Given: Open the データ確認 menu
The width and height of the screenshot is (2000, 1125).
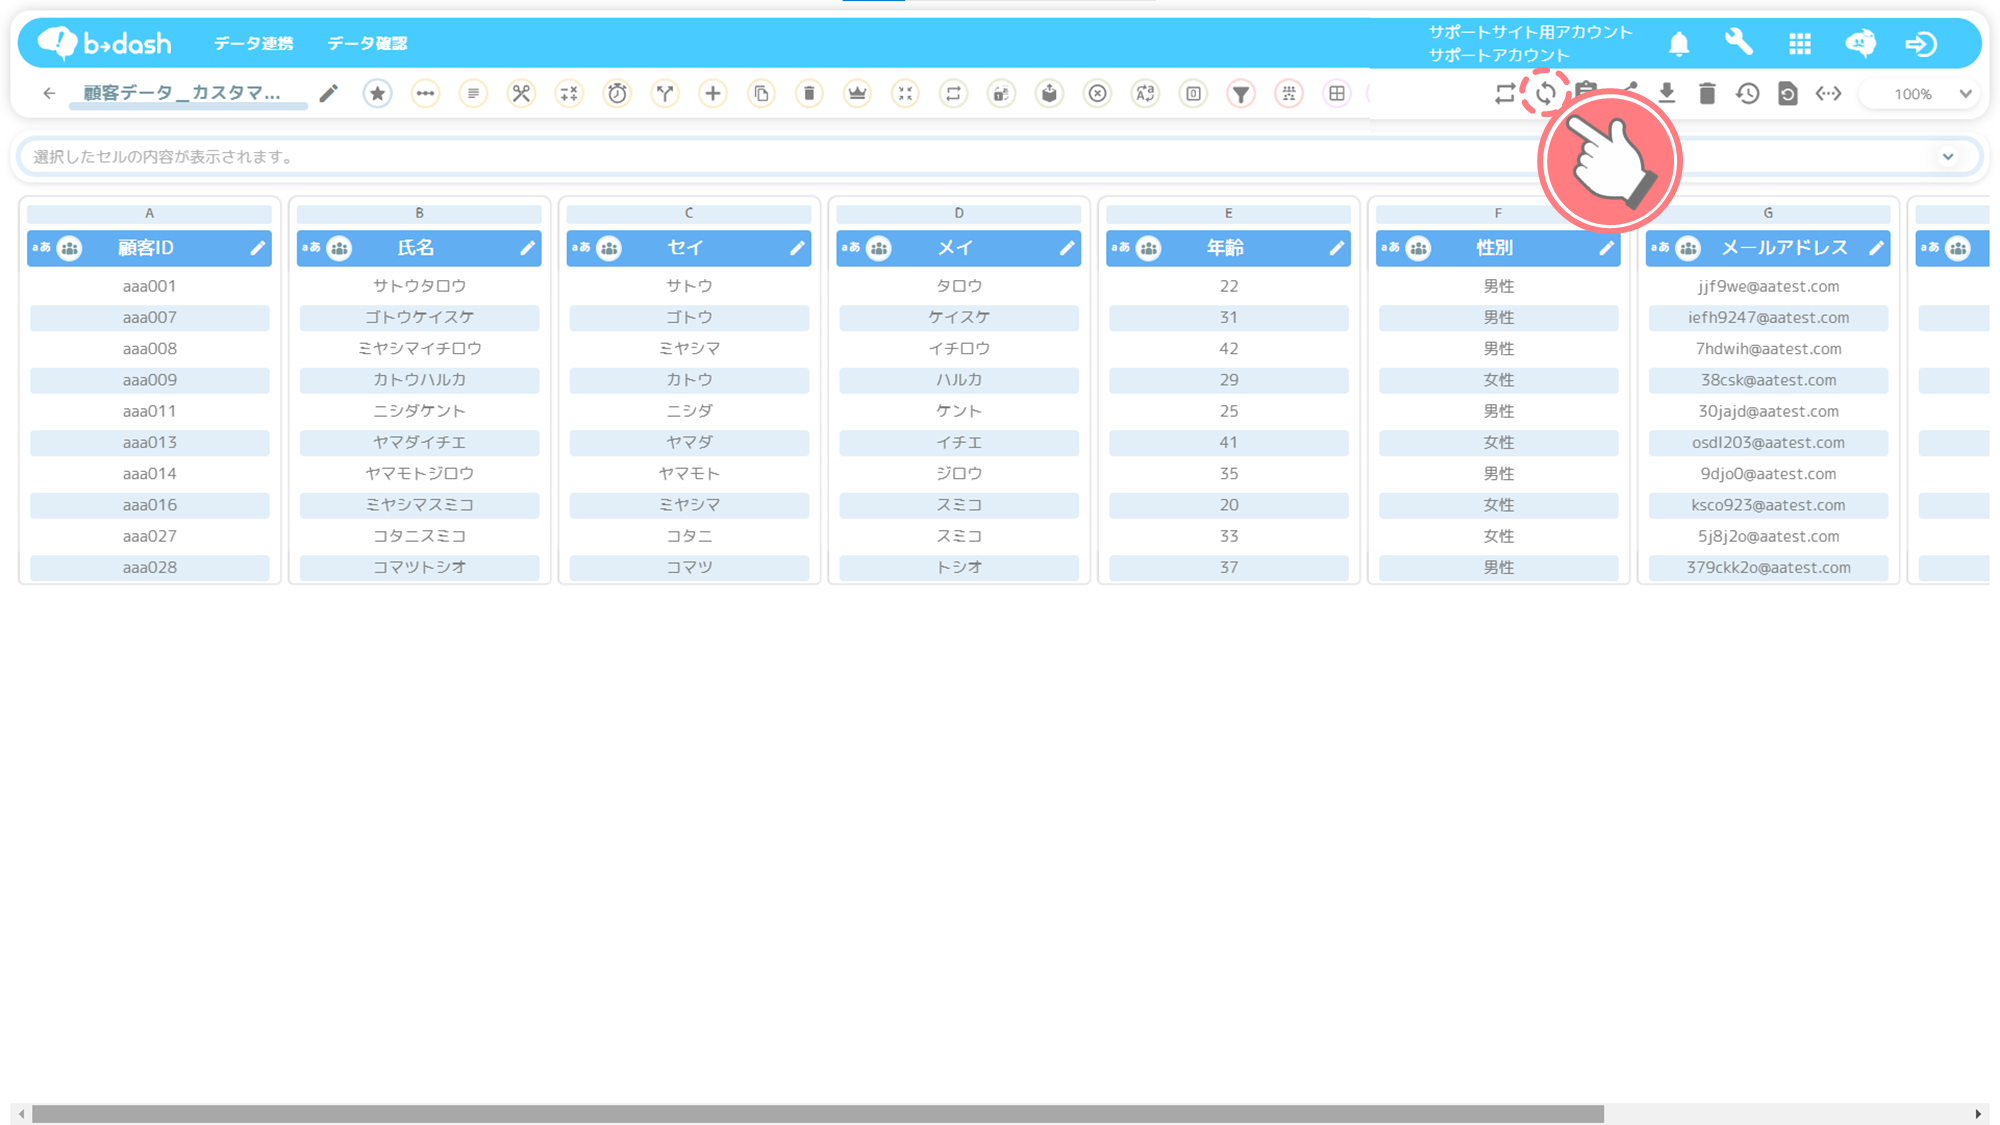Looking at the screenshot, I should click(367, 44).
